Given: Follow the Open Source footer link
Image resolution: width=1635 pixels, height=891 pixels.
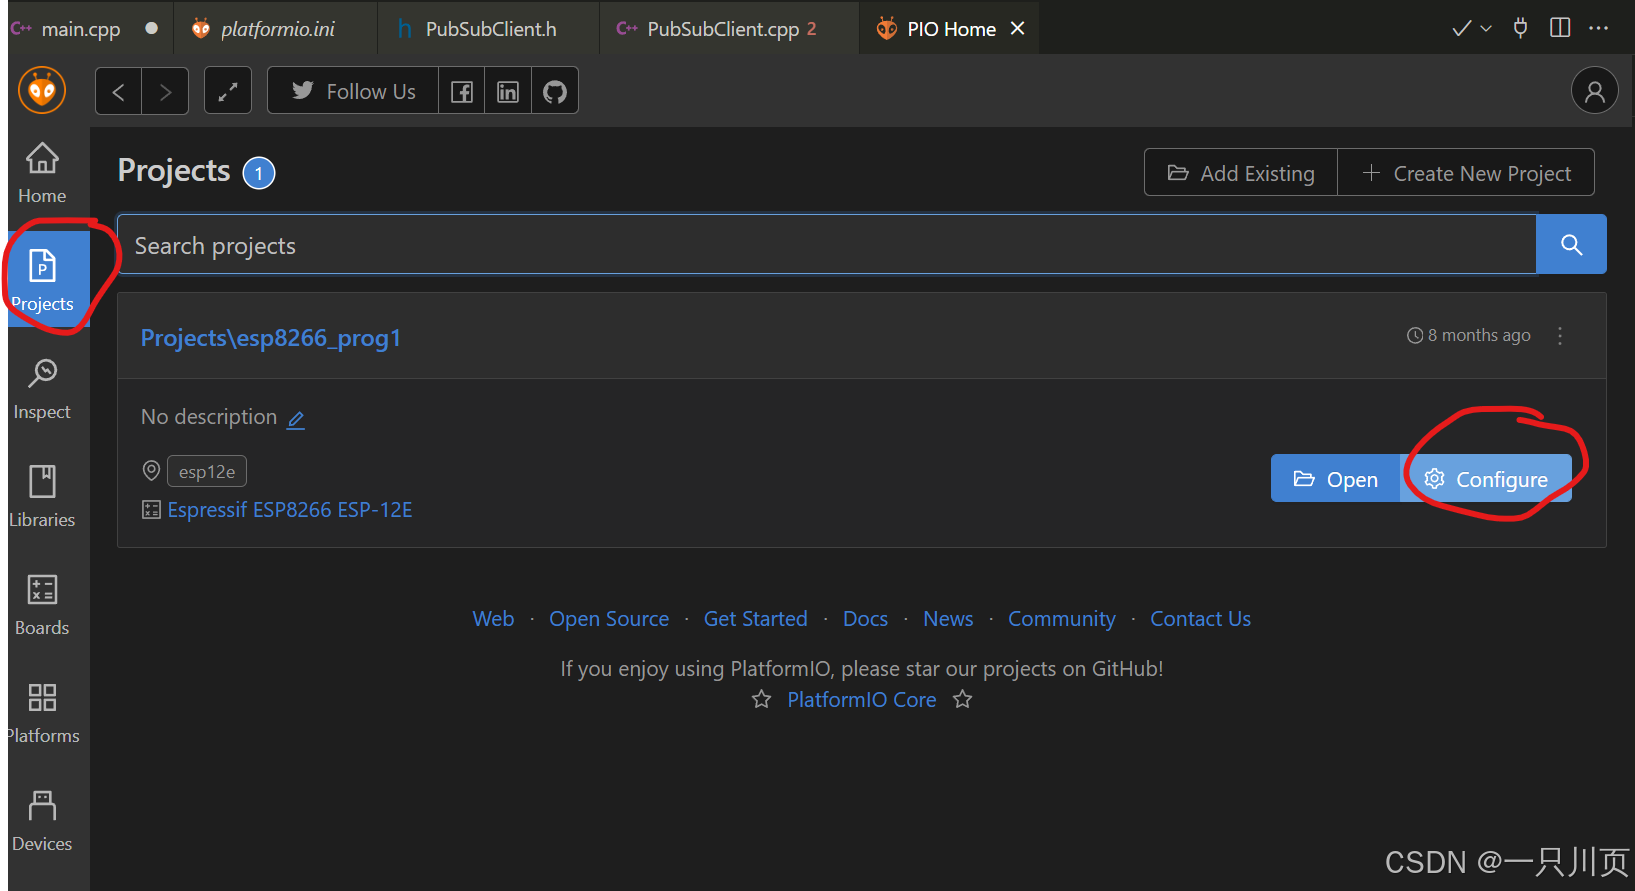Looking at the screenshot, I should 609,619.
